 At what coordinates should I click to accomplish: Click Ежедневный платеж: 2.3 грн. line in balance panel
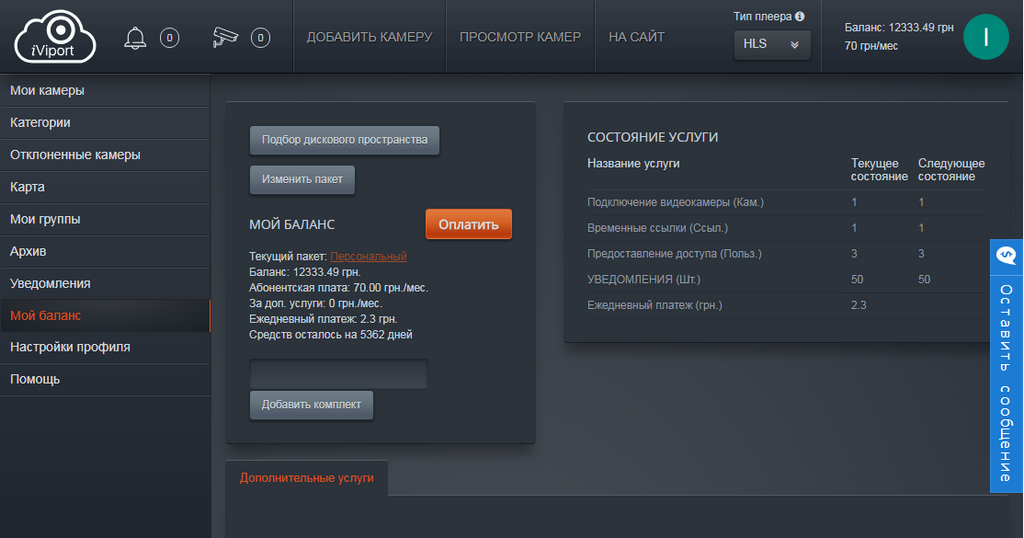tap(323, 319)
